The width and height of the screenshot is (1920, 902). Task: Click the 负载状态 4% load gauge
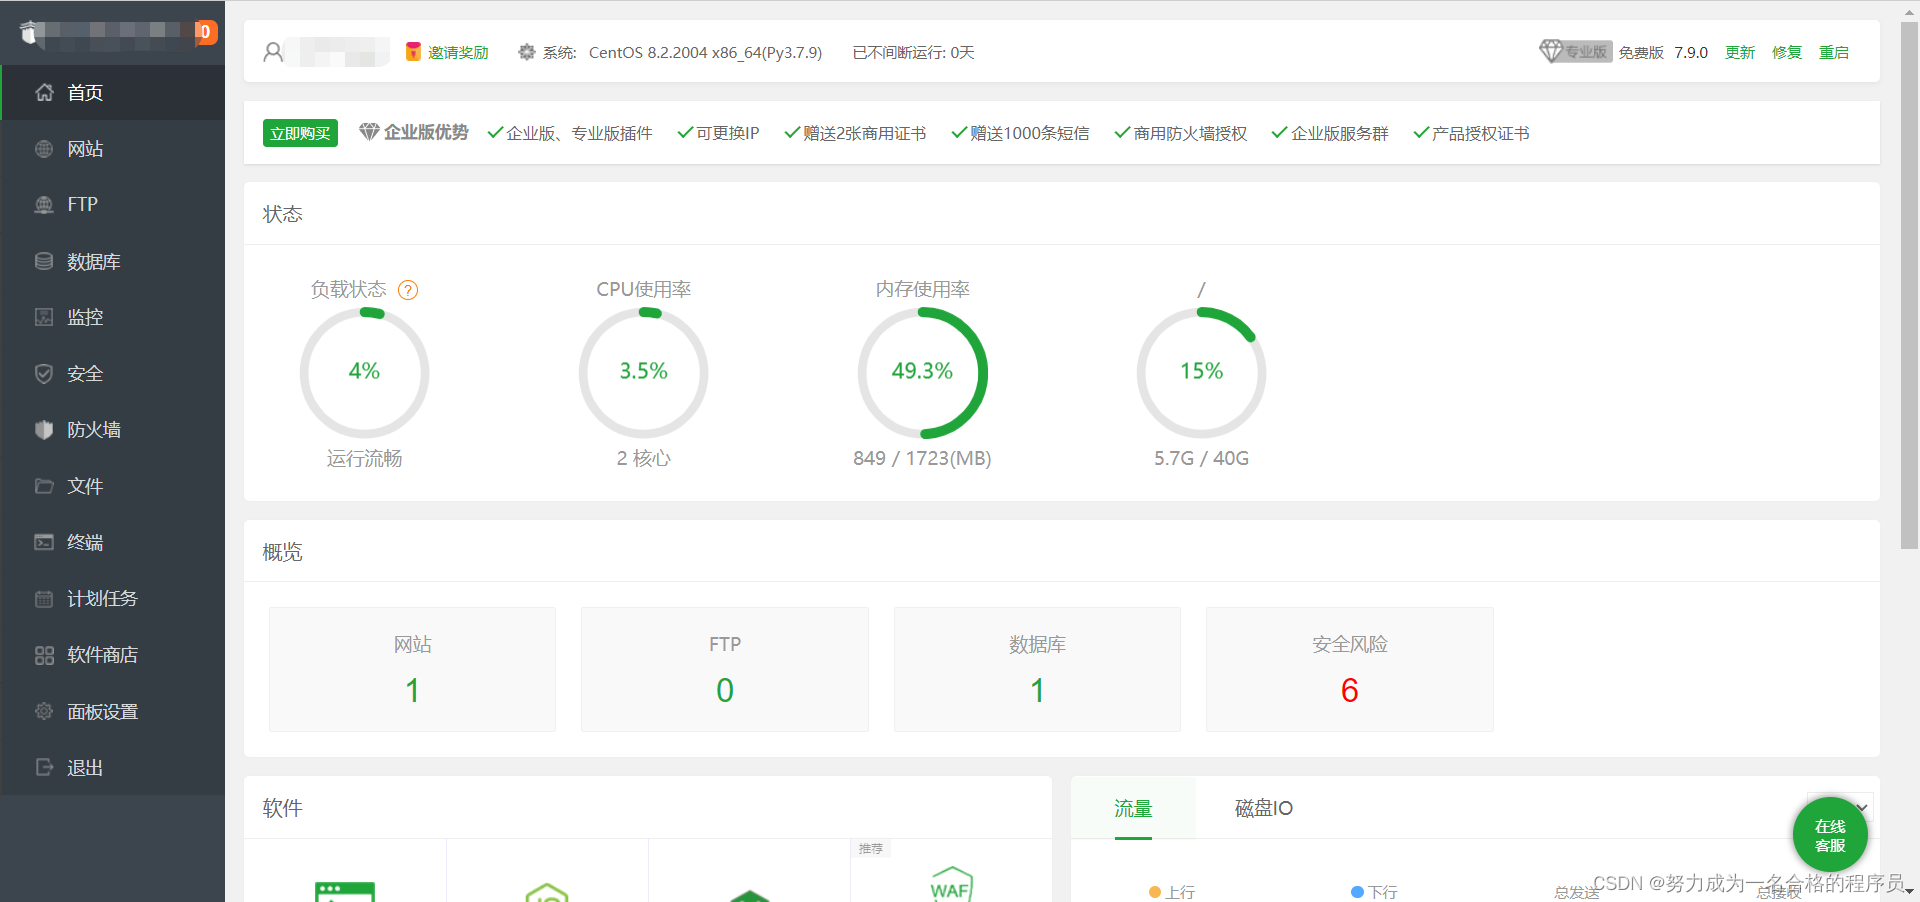point(364,372)
